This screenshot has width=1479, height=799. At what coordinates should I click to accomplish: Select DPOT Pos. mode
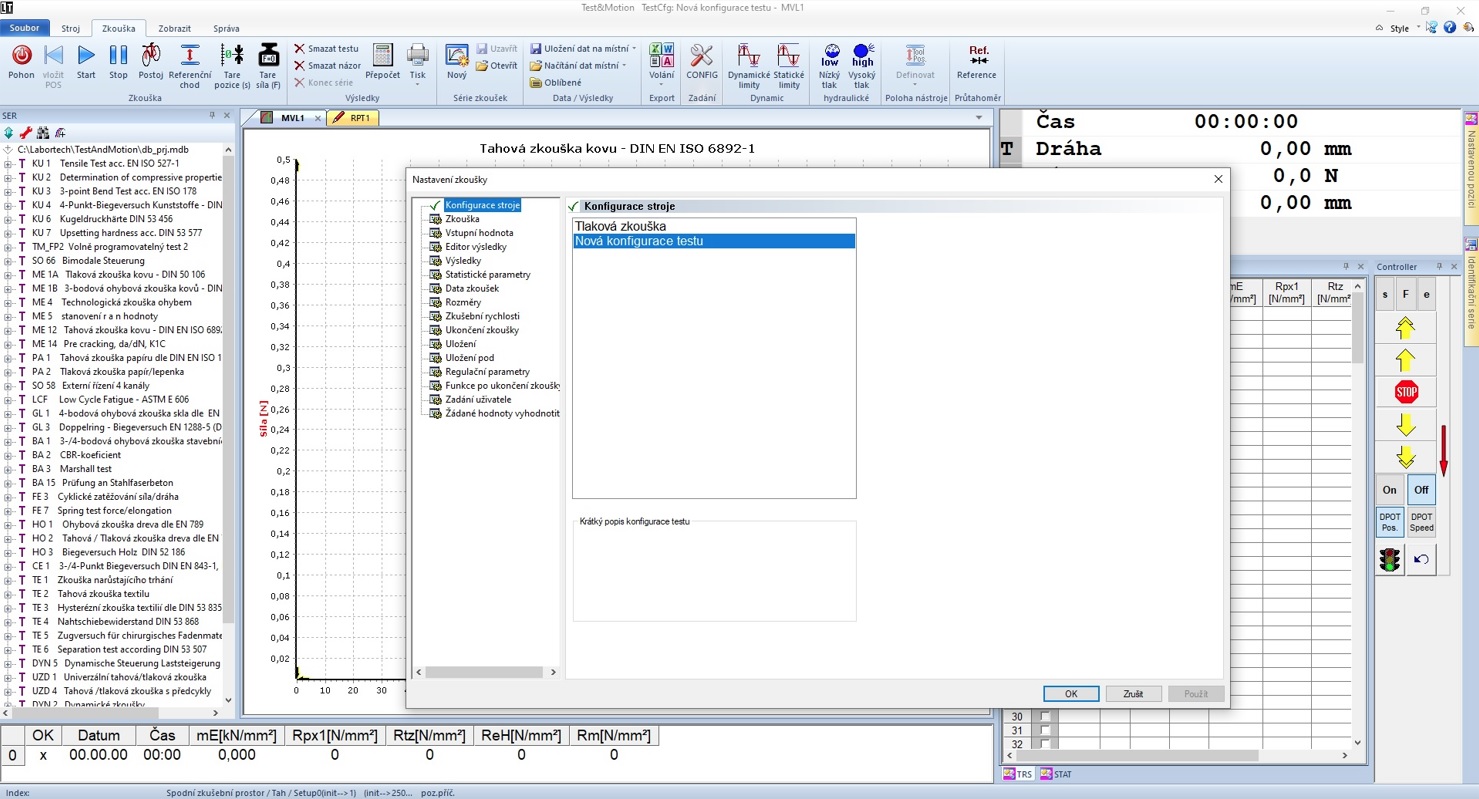coord(1390,522)
